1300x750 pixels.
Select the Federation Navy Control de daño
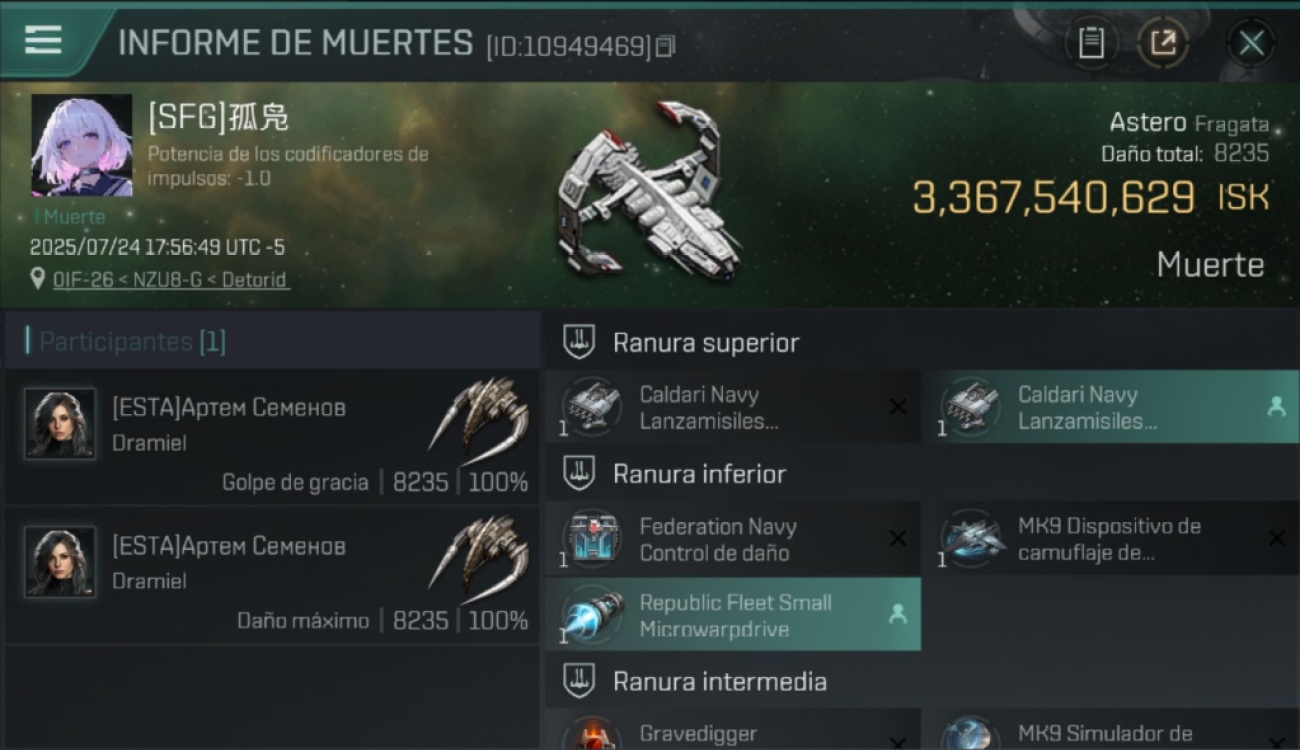coord(733,539)
